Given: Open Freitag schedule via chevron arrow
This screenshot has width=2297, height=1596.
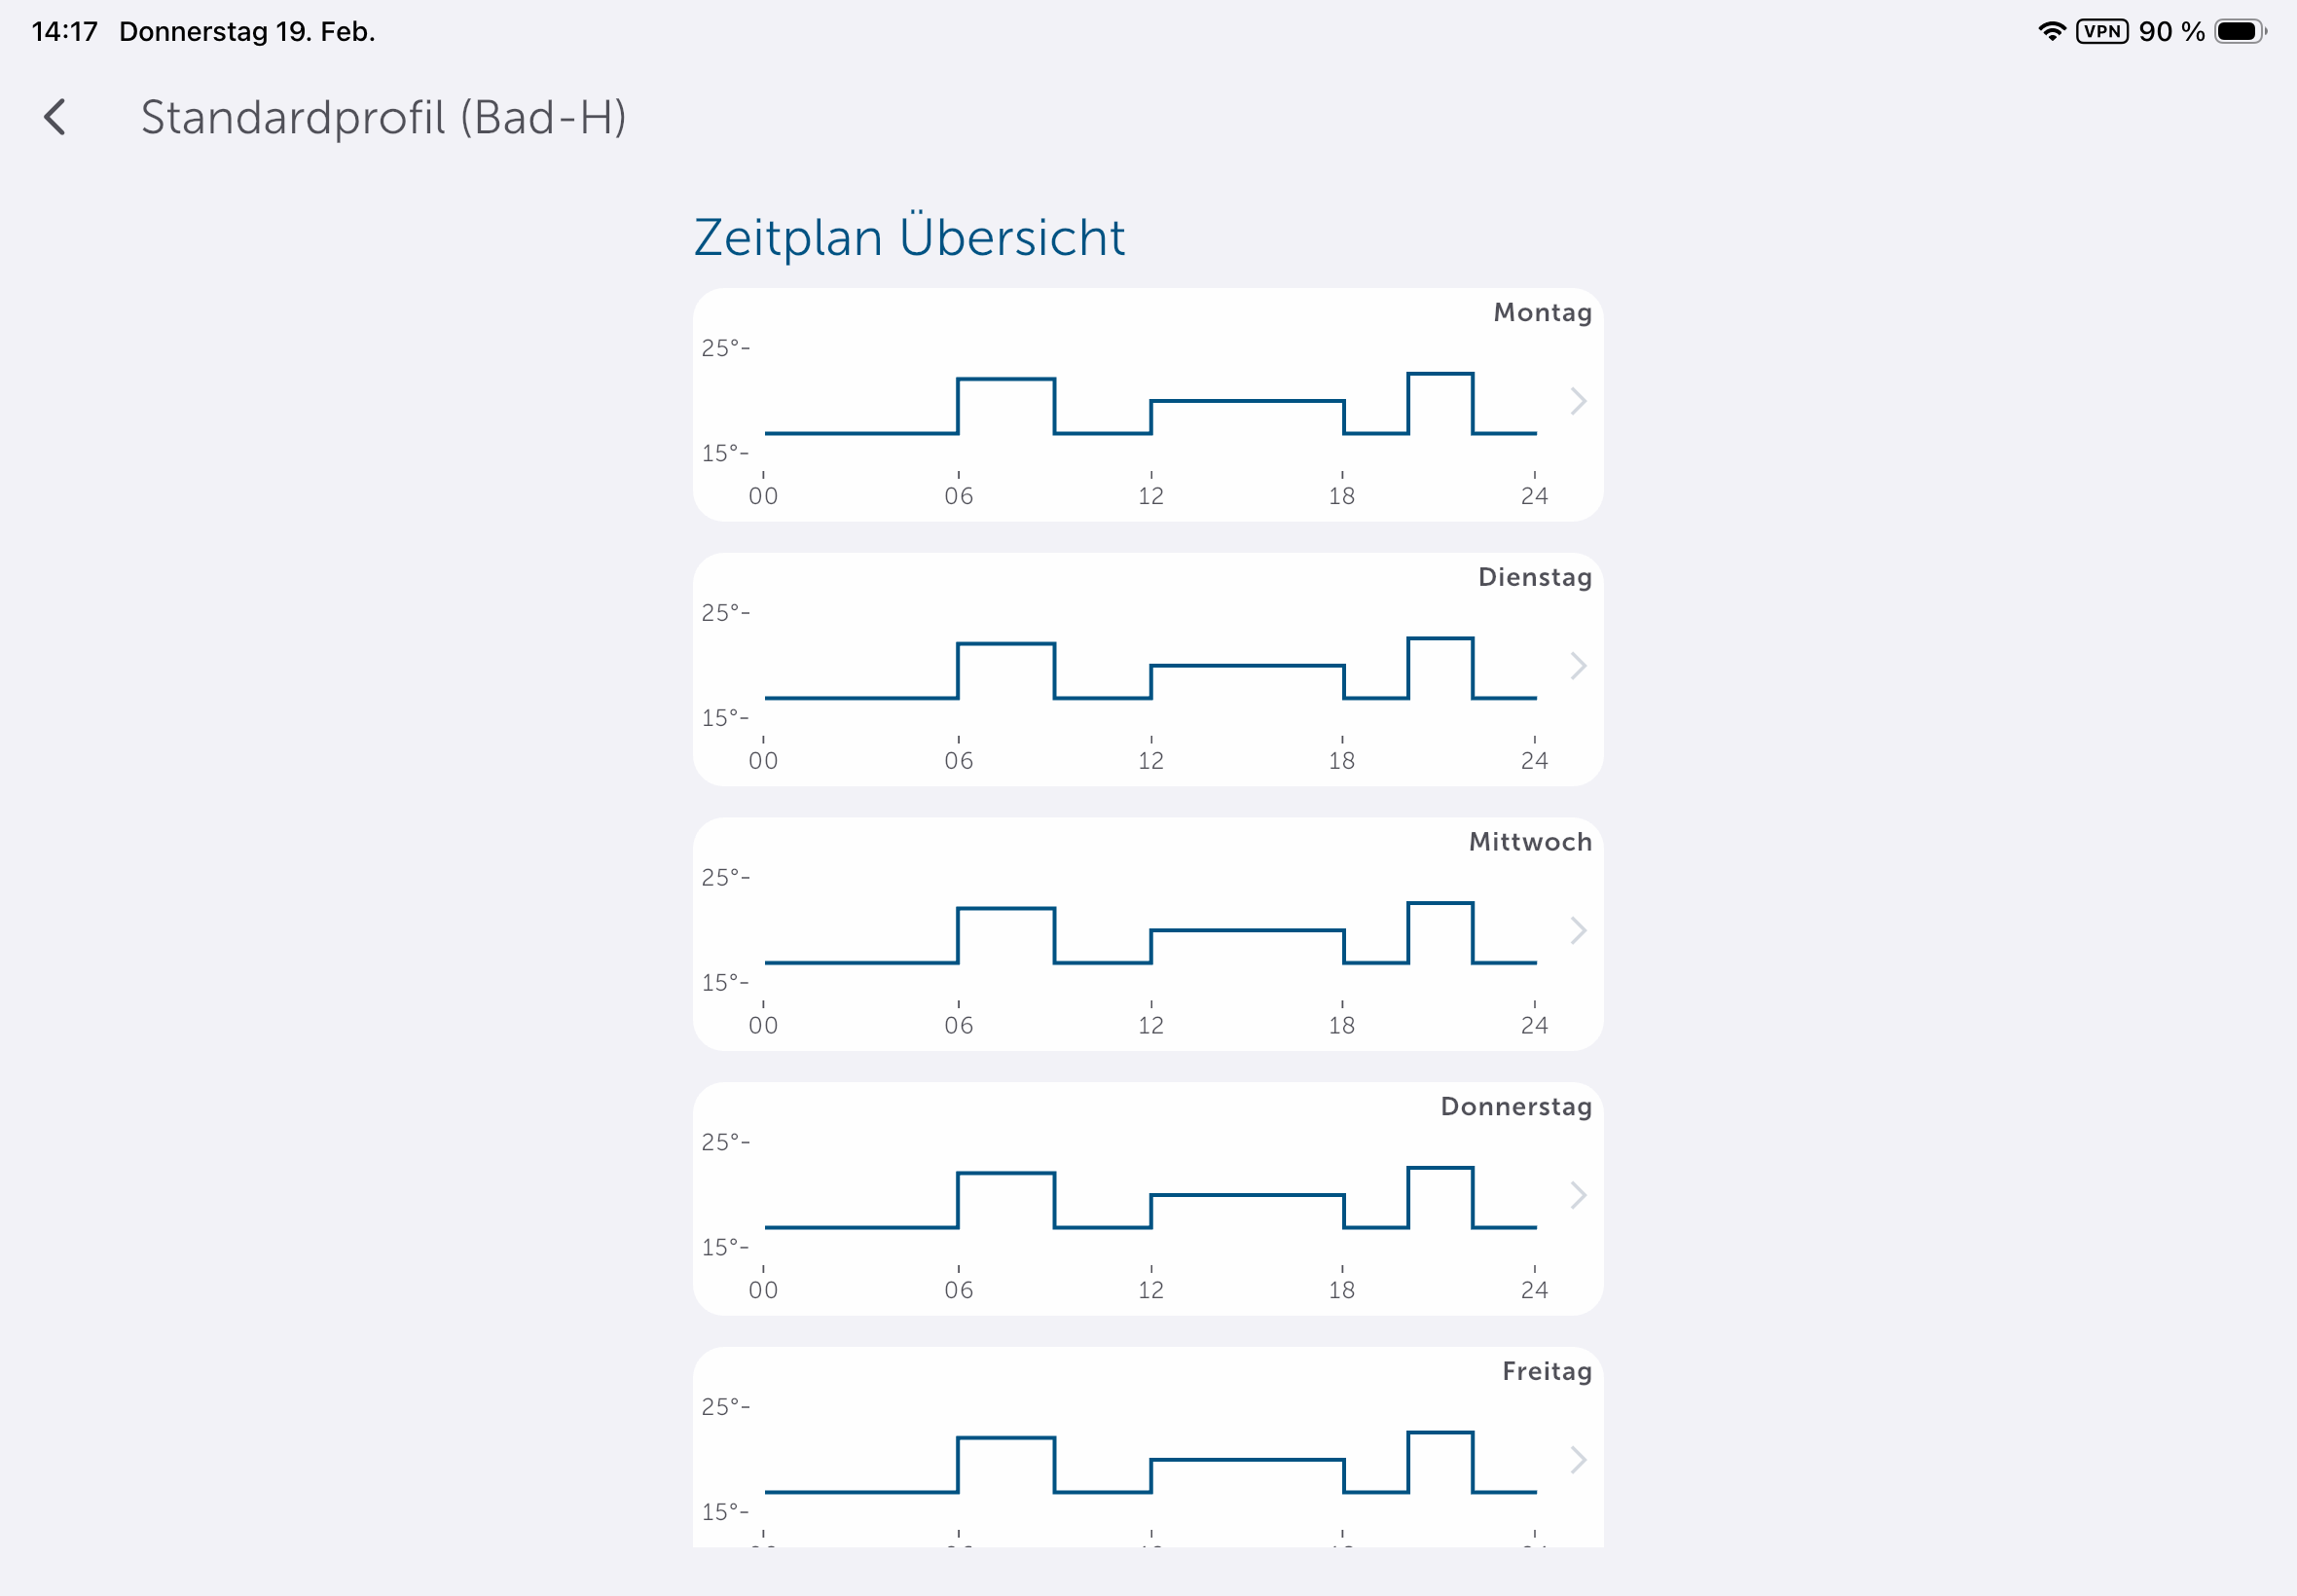Looking at the screenshot, I should 1578,1460.
